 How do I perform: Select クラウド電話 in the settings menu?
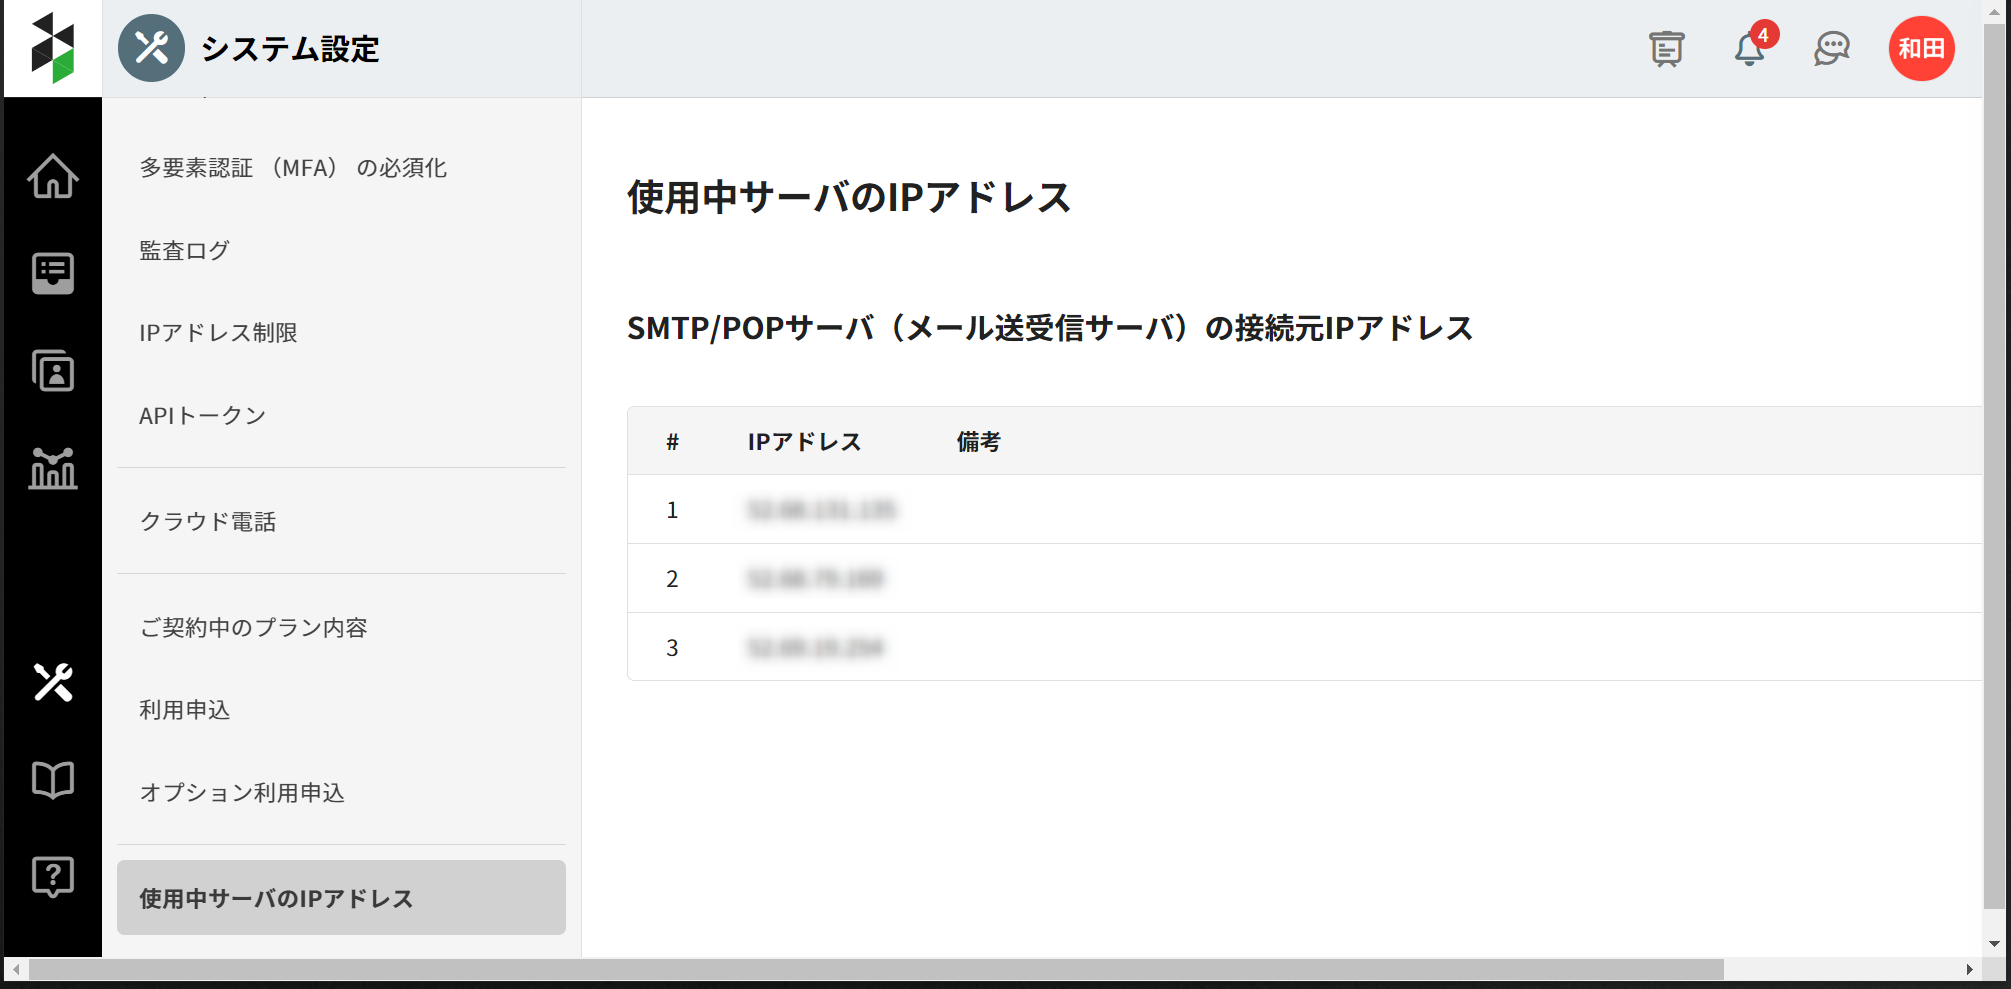coord(207,522)
